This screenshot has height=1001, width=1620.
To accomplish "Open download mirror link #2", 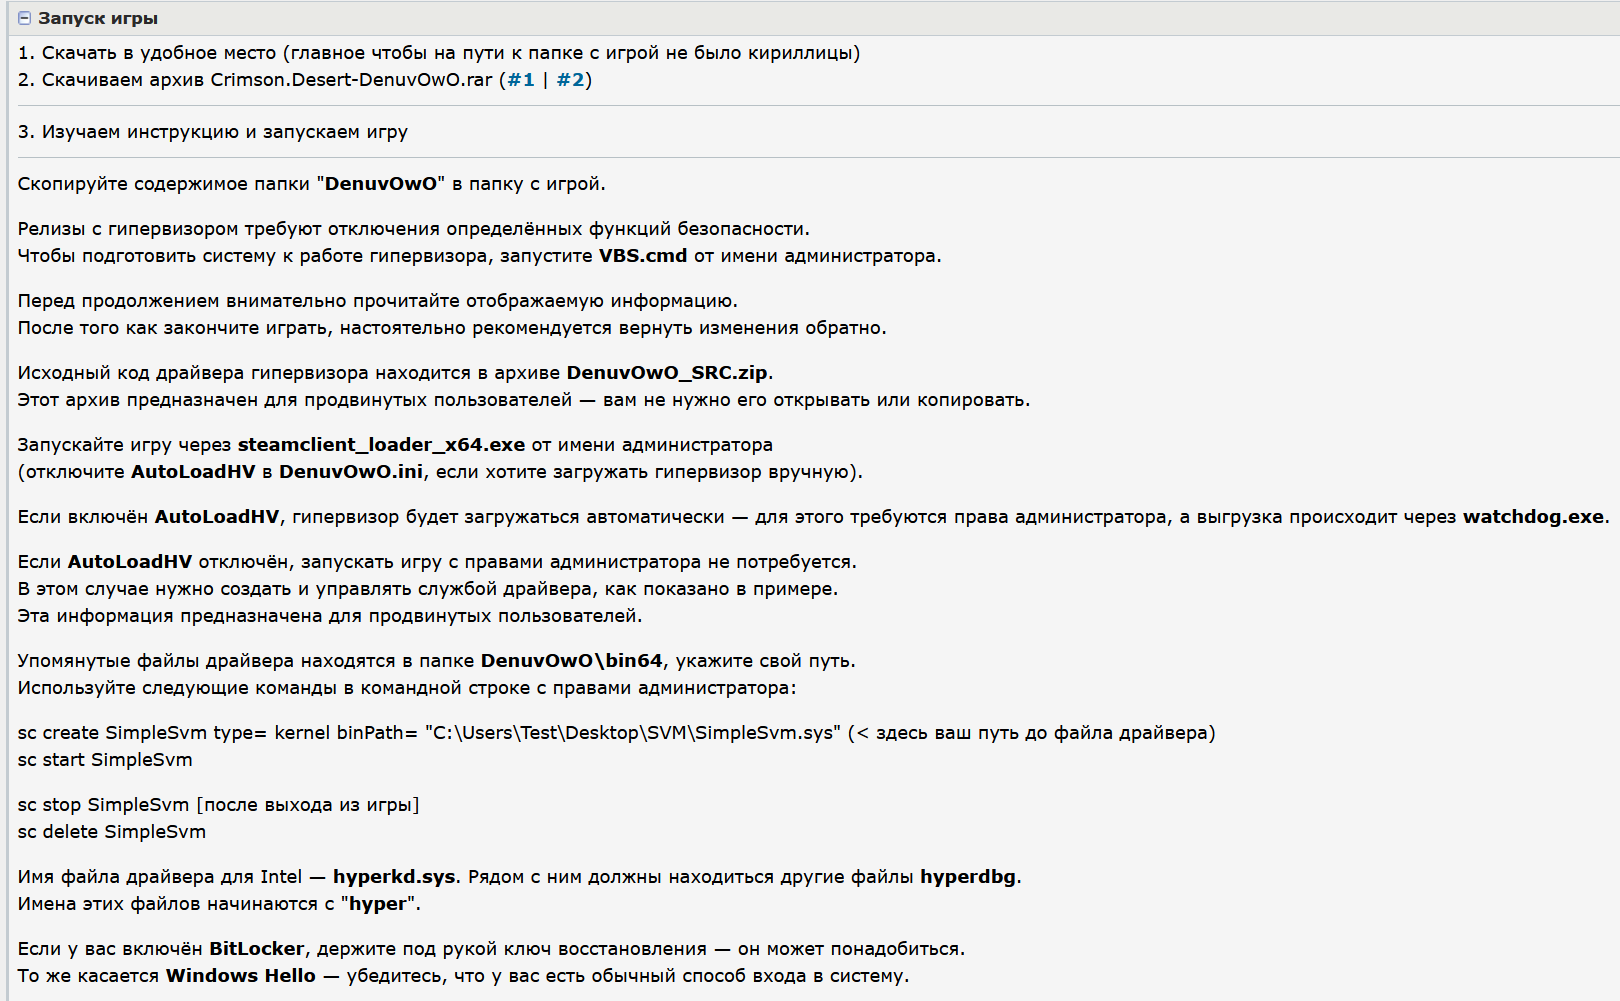I will pos(570,80).
